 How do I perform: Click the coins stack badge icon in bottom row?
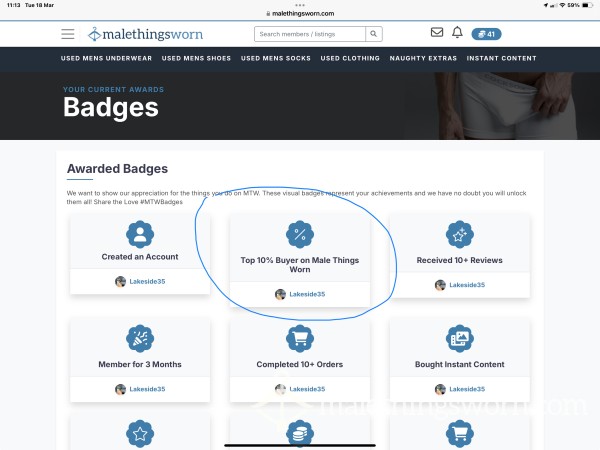(300, 434)
